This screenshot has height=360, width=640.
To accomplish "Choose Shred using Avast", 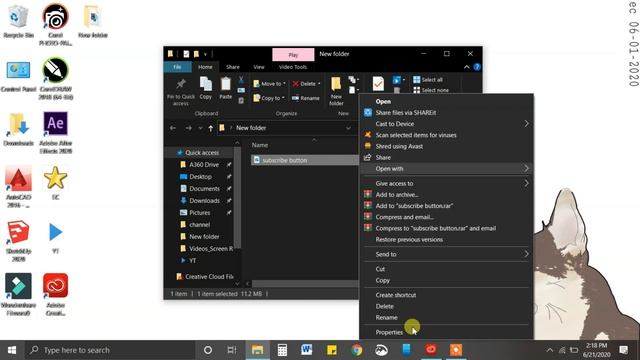I will pos(399,146).
